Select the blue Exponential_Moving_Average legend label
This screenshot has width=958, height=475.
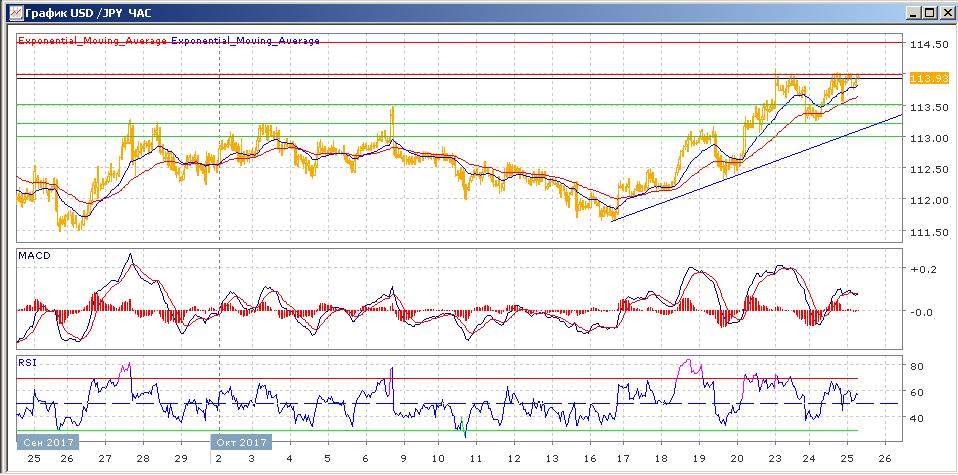click(246, 41)
